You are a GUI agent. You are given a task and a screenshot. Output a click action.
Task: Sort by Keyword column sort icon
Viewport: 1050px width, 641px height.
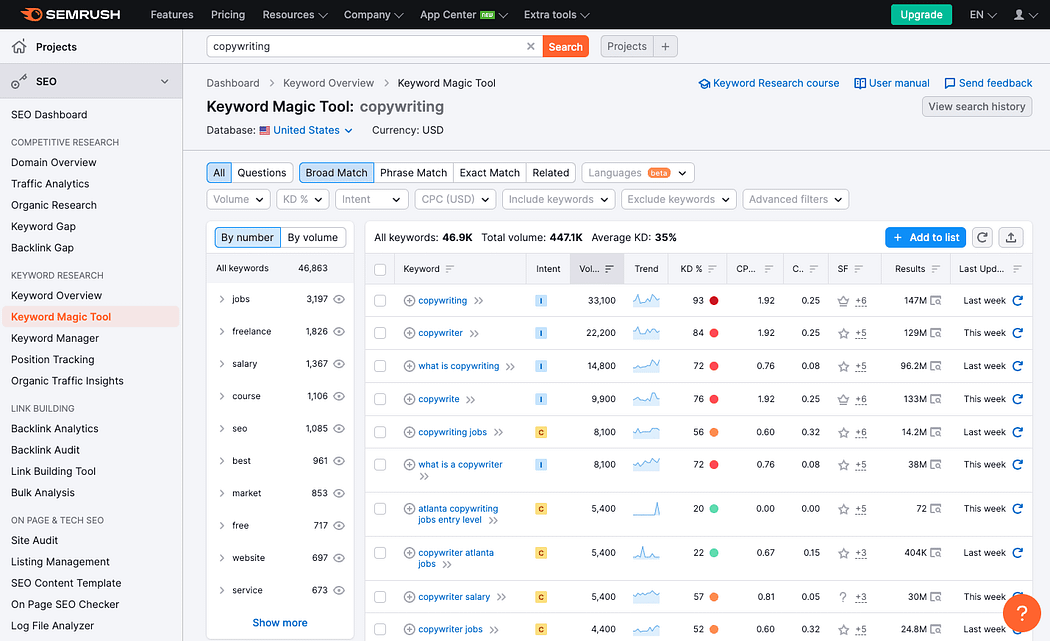(449, 269)
